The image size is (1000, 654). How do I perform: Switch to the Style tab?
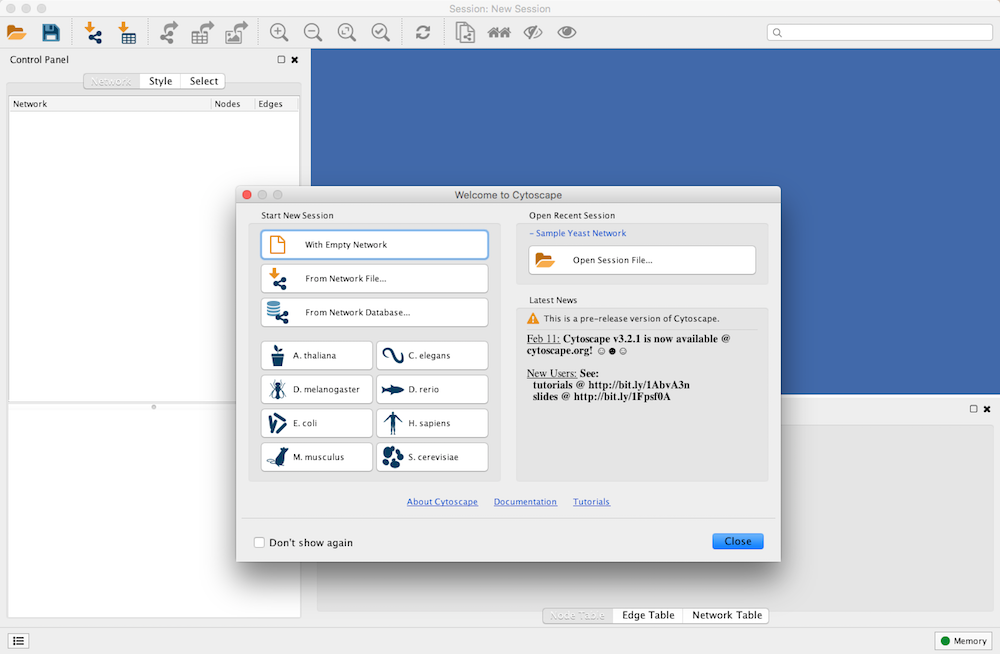[160, 81]
